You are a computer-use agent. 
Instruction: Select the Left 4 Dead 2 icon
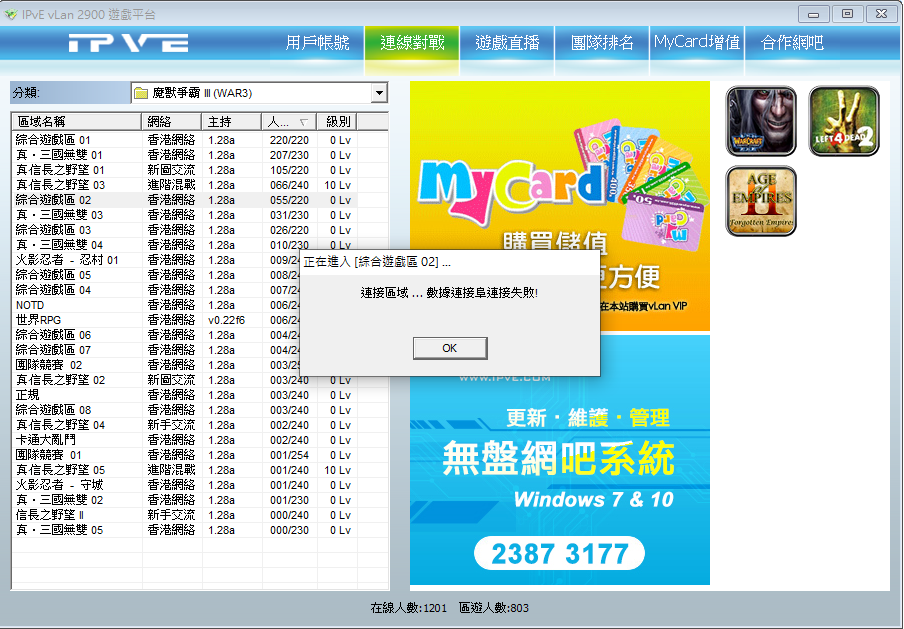tap(843, 121)
